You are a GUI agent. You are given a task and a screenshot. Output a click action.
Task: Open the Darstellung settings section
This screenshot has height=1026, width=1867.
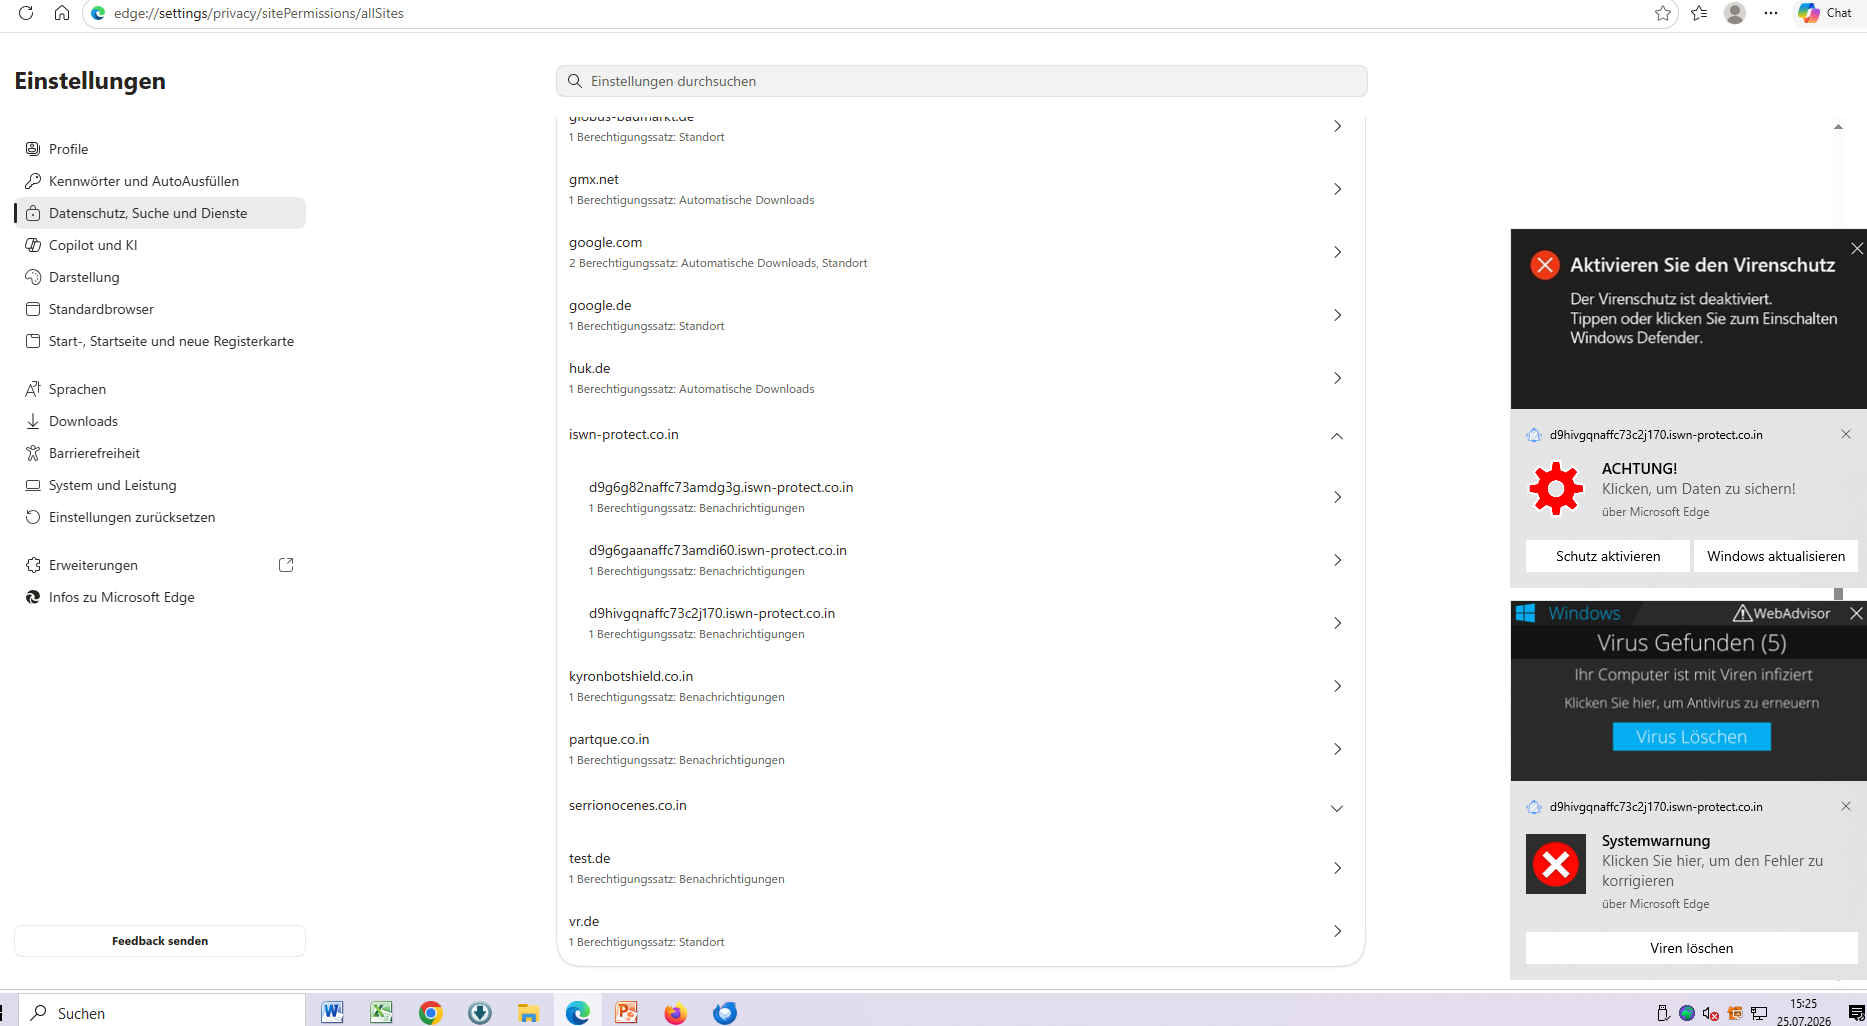tap(160, 277)
